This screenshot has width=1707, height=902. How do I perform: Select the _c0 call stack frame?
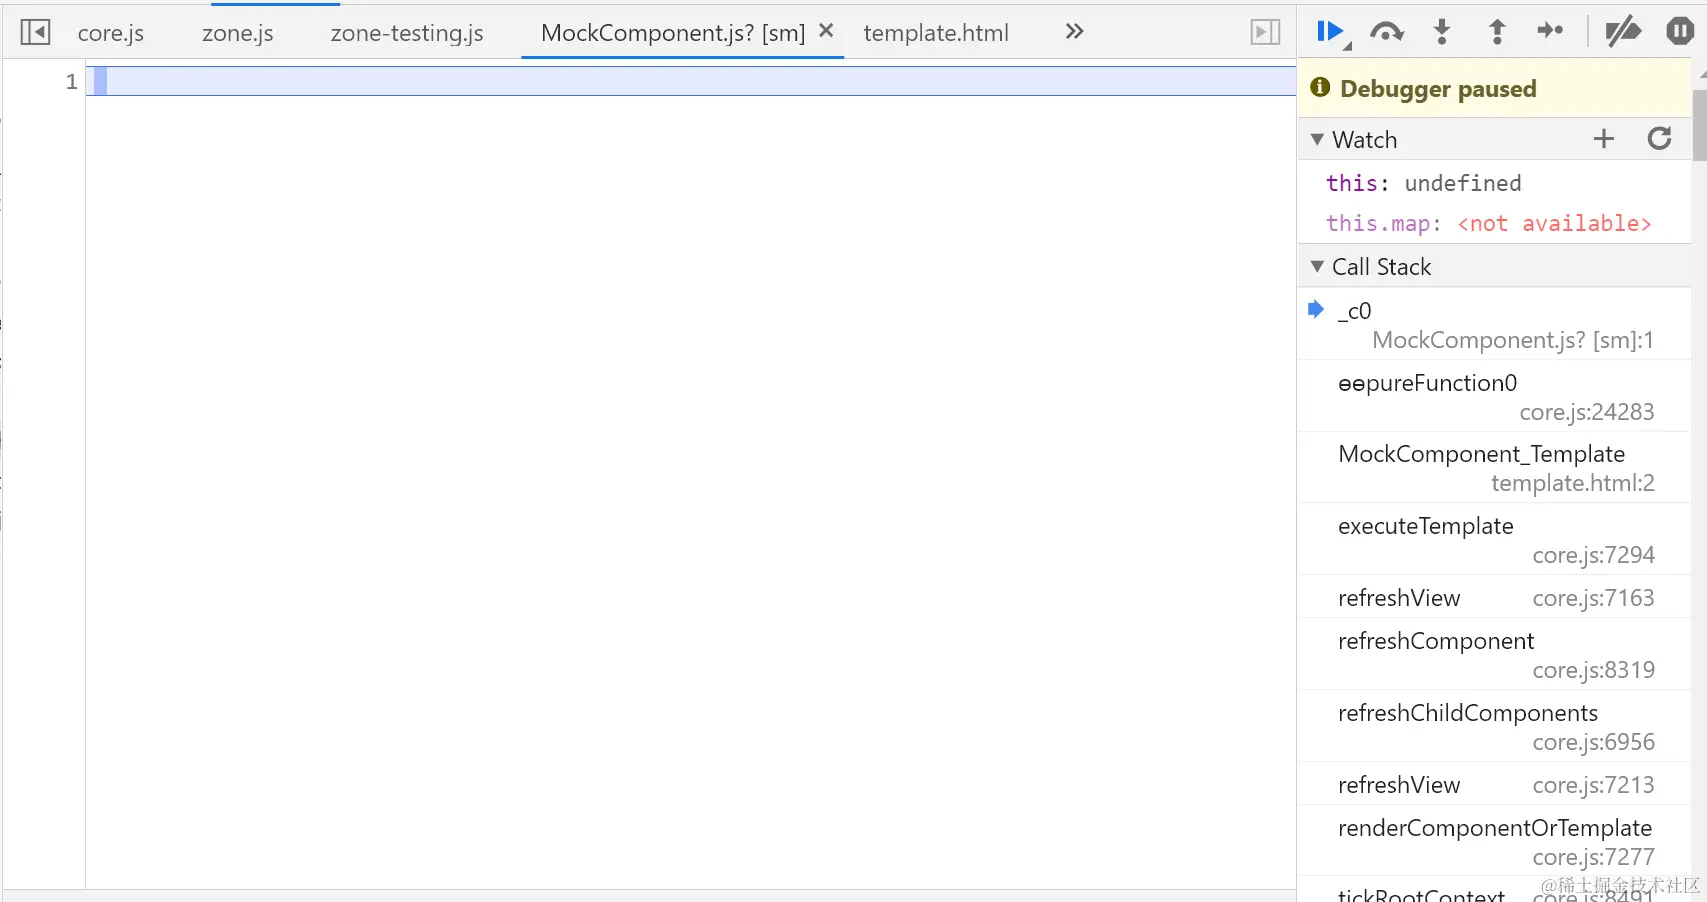tap(1494, 324)
